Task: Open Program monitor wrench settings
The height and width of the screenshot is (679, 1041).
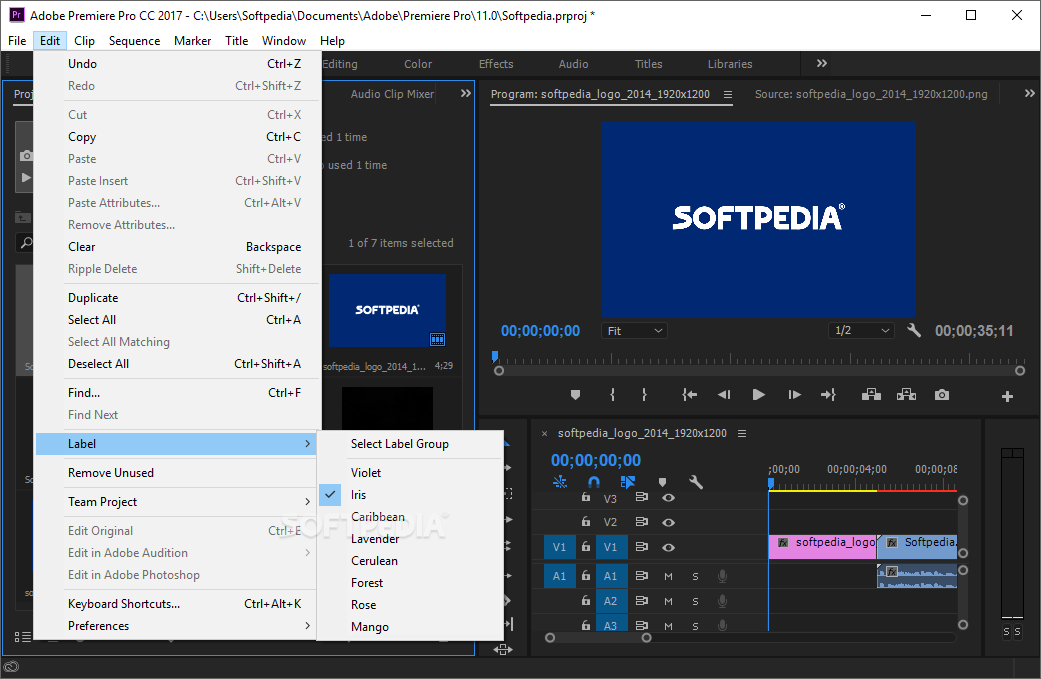Action: click(x=914, y=331)
